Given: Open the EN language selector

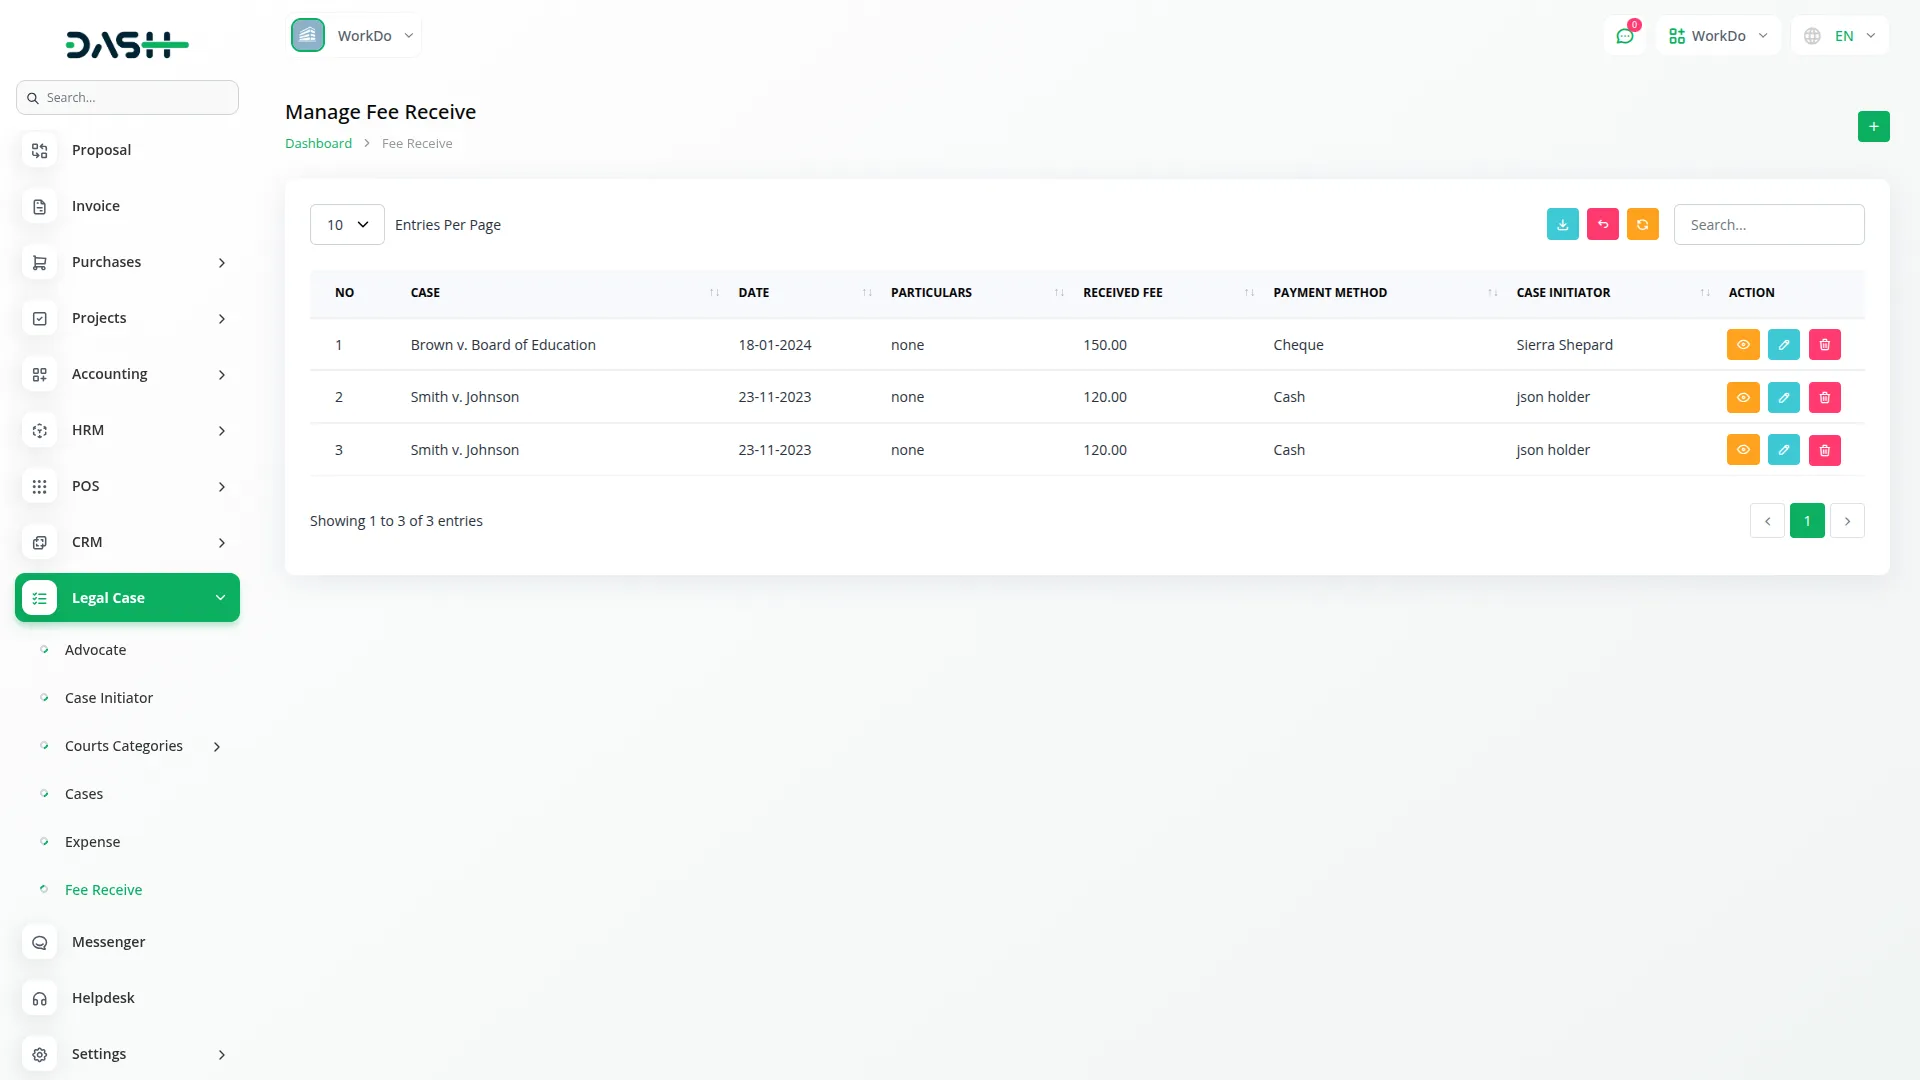Looking at the screenshot, I should tap(1838, 35).
